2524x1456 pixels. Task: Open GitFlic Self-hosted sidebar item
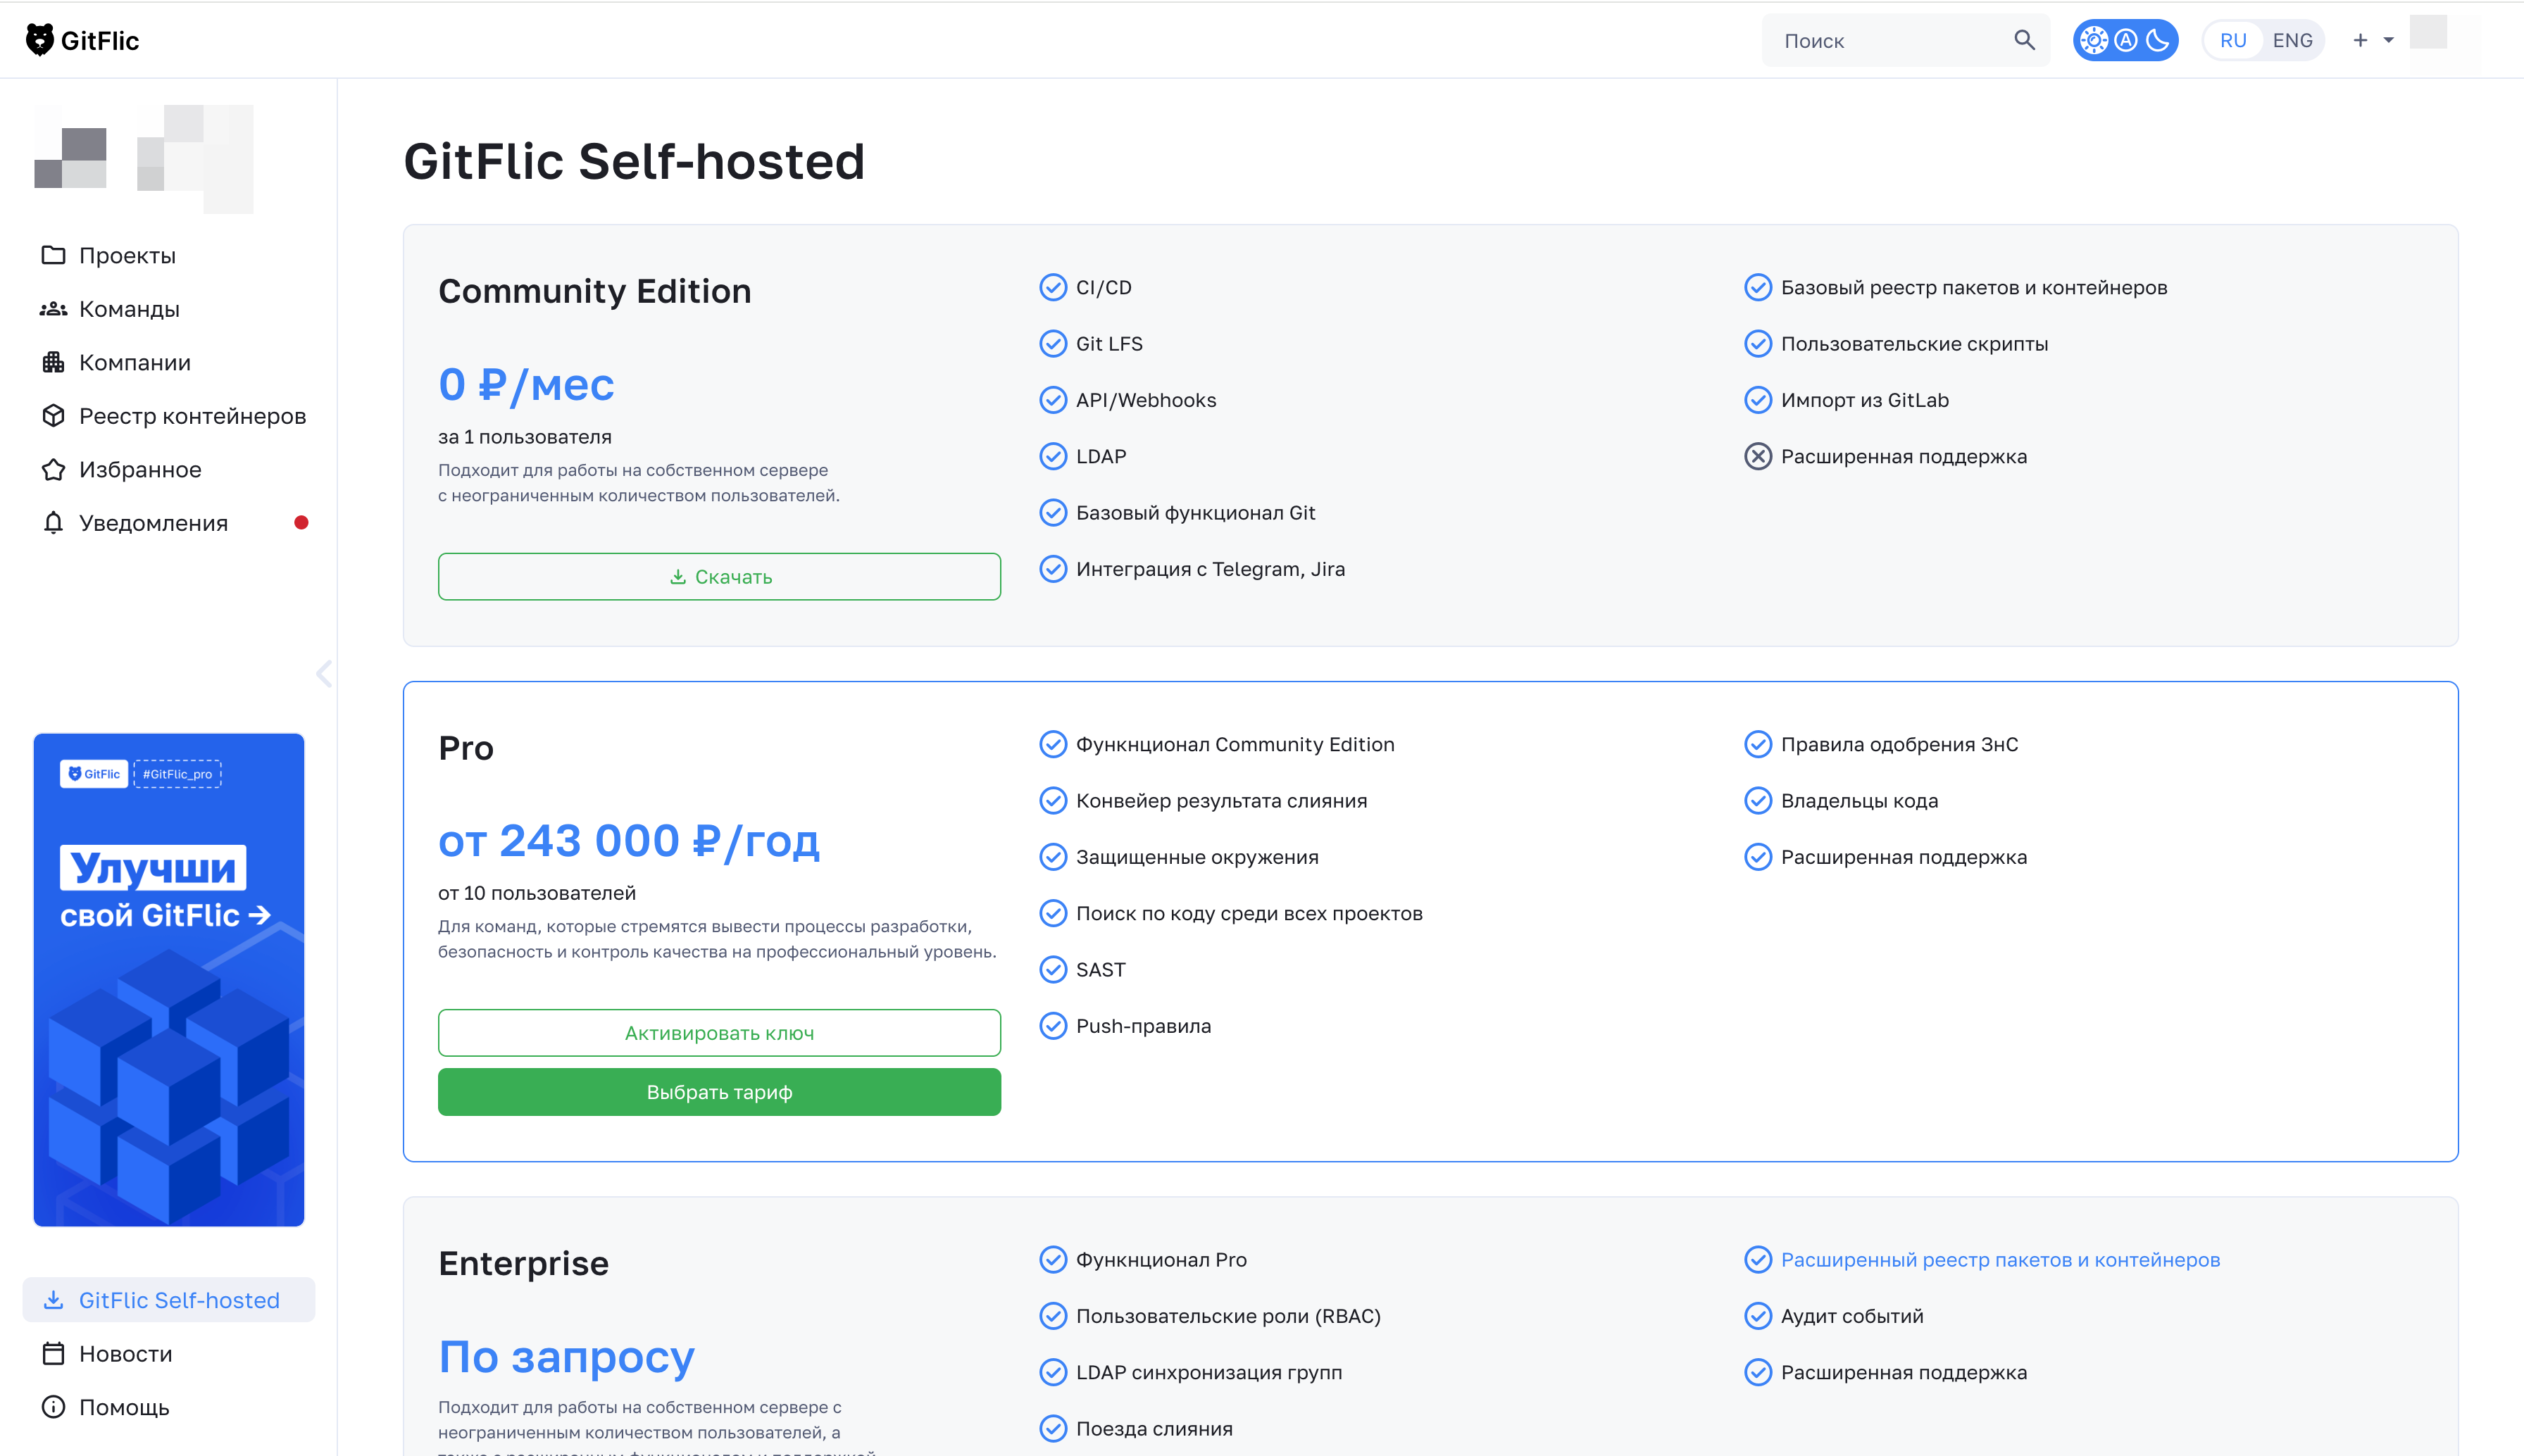pos(169,1300)
